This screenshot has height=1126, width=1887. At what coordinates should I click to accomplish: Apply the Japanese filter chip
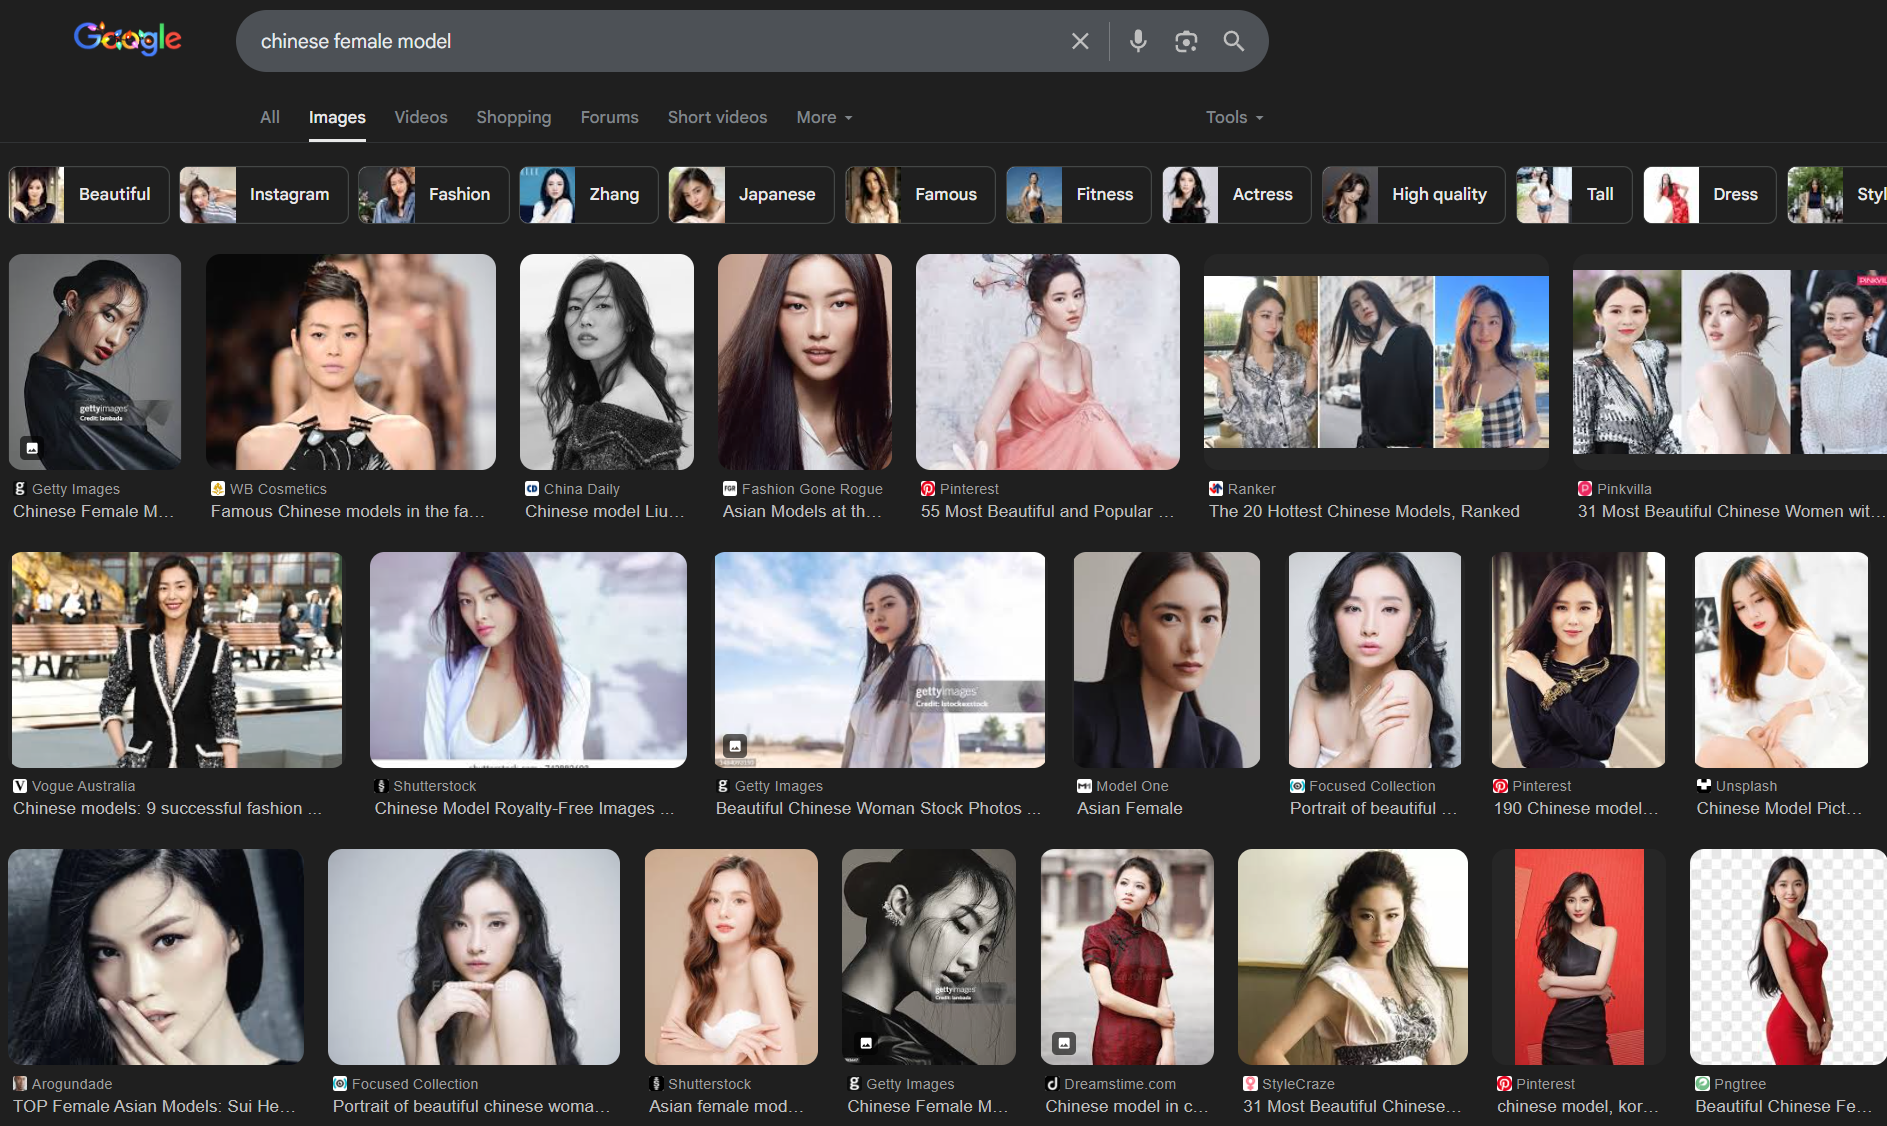click(x=752, y=195)
